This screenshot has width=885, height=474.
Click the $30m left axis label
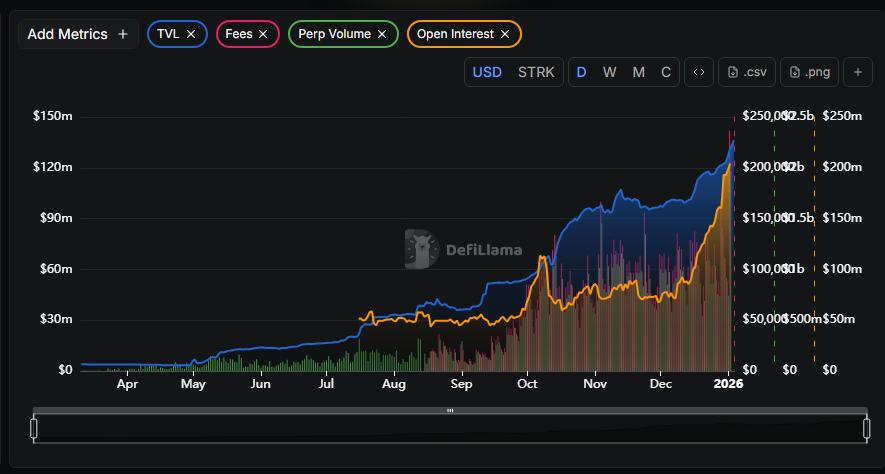(x=56, y=319)
